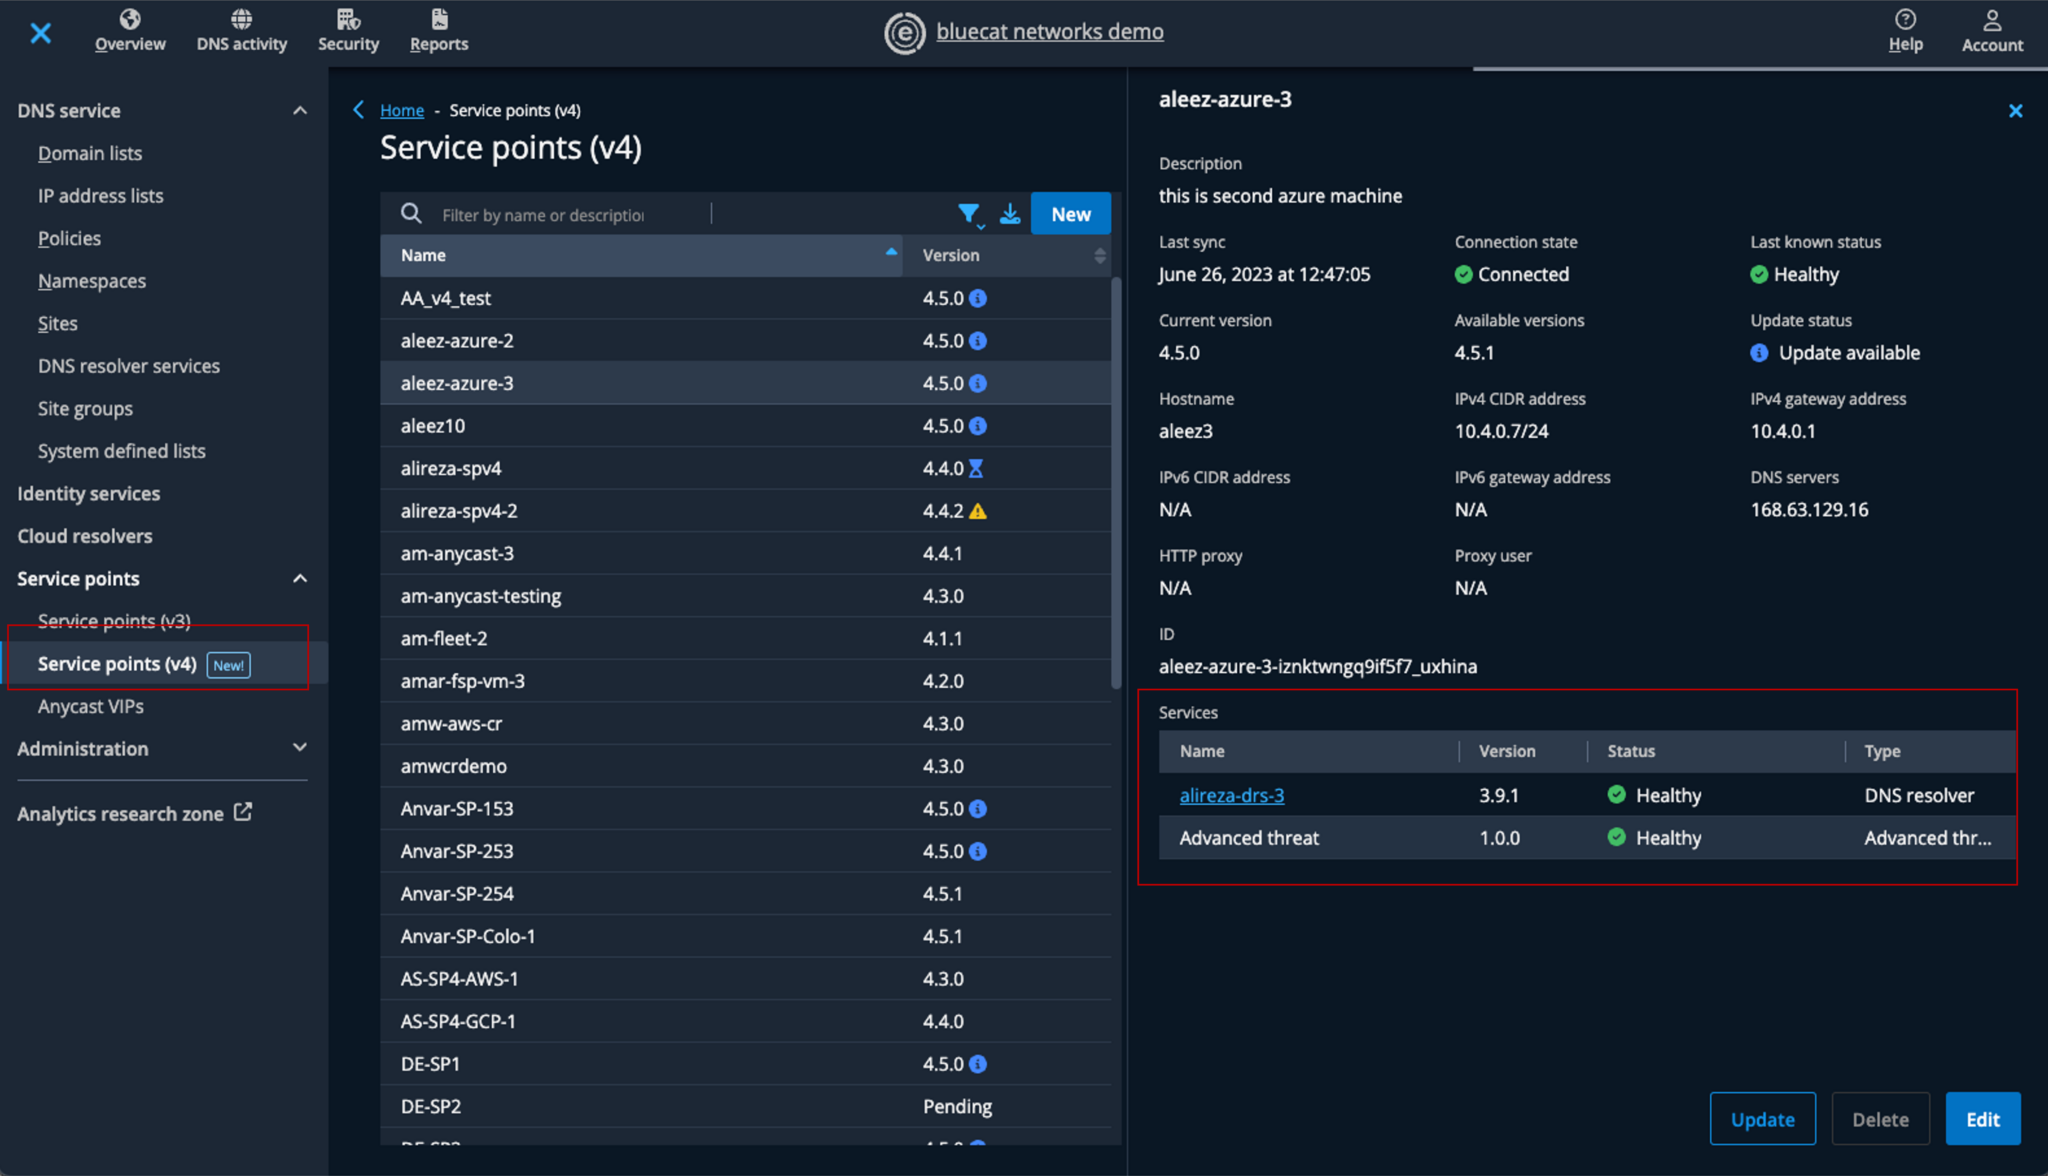This screenshot has width=2048, height=1176.
Task: View version info icon next to aleez-azure-2
Action: [977, 340]
